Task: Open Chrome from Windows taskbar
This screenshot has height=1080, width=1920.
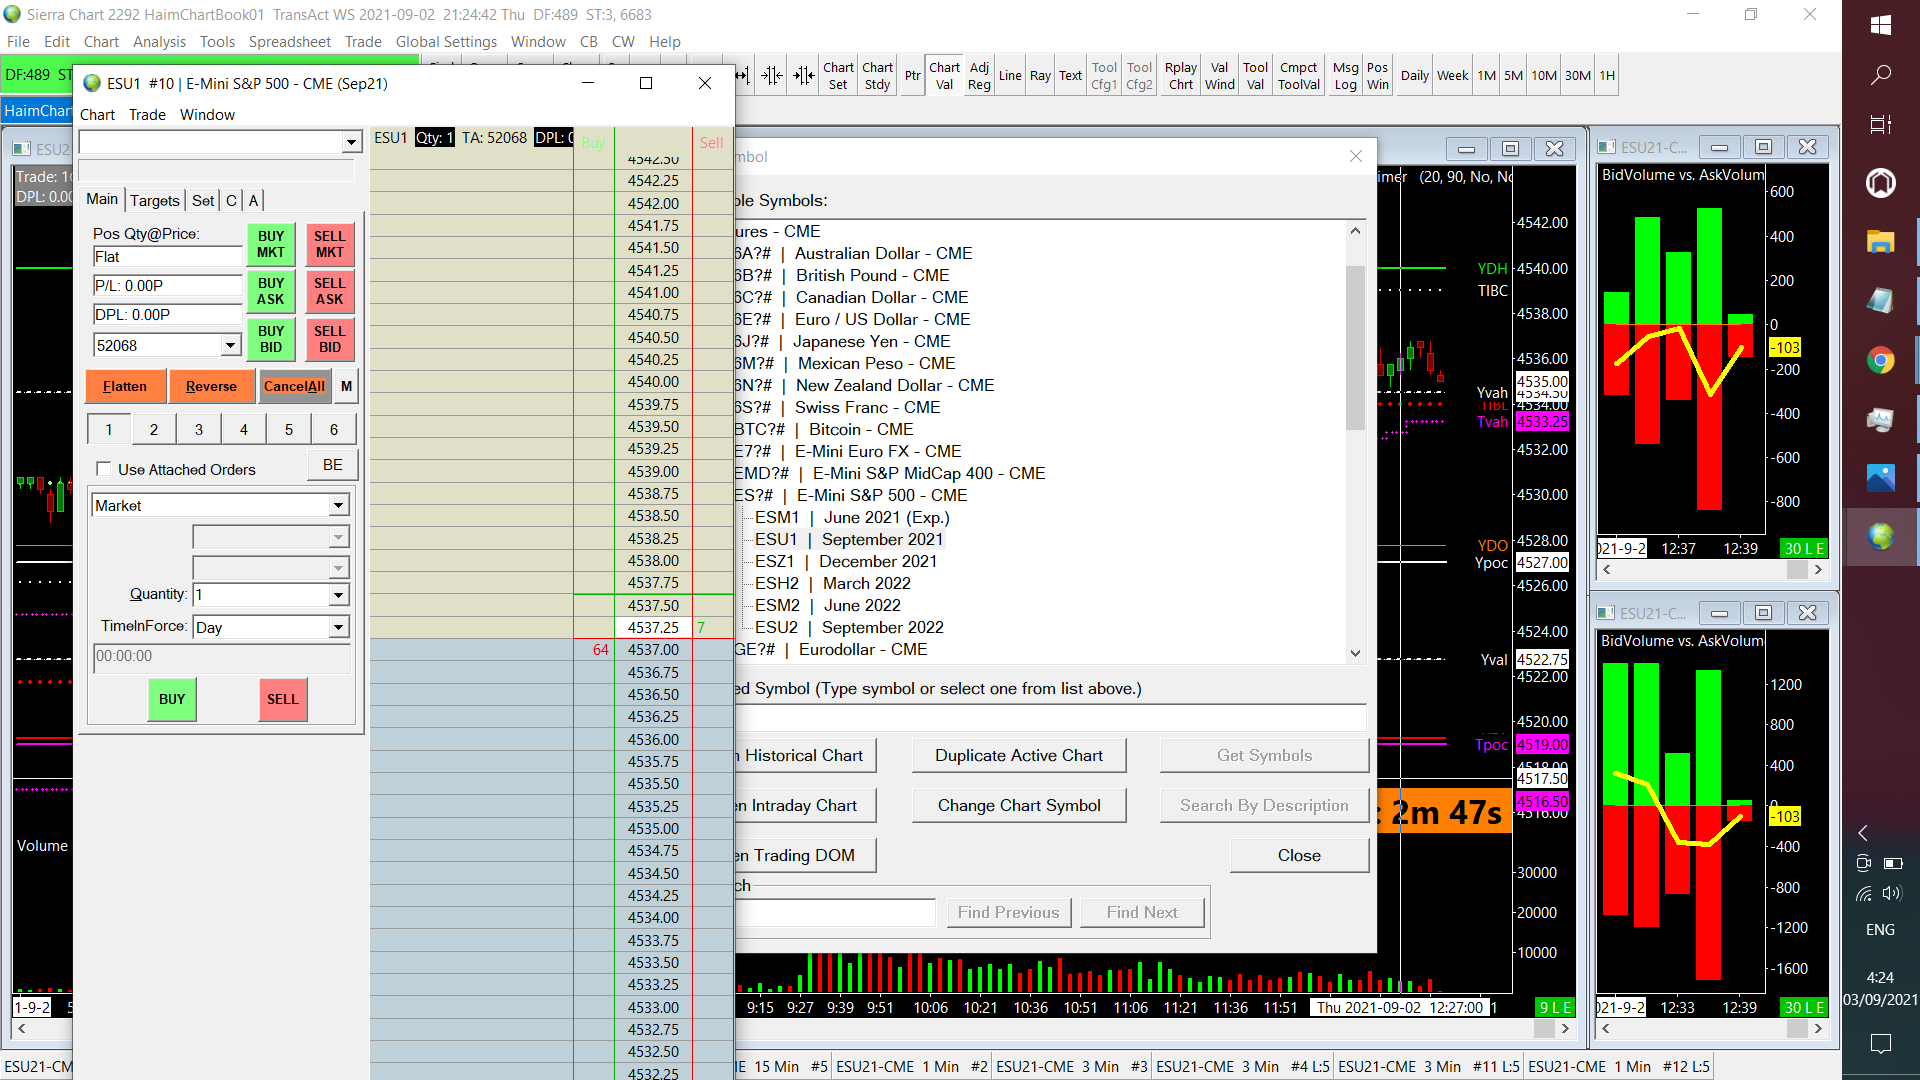Action: (x=1880, y=360)
